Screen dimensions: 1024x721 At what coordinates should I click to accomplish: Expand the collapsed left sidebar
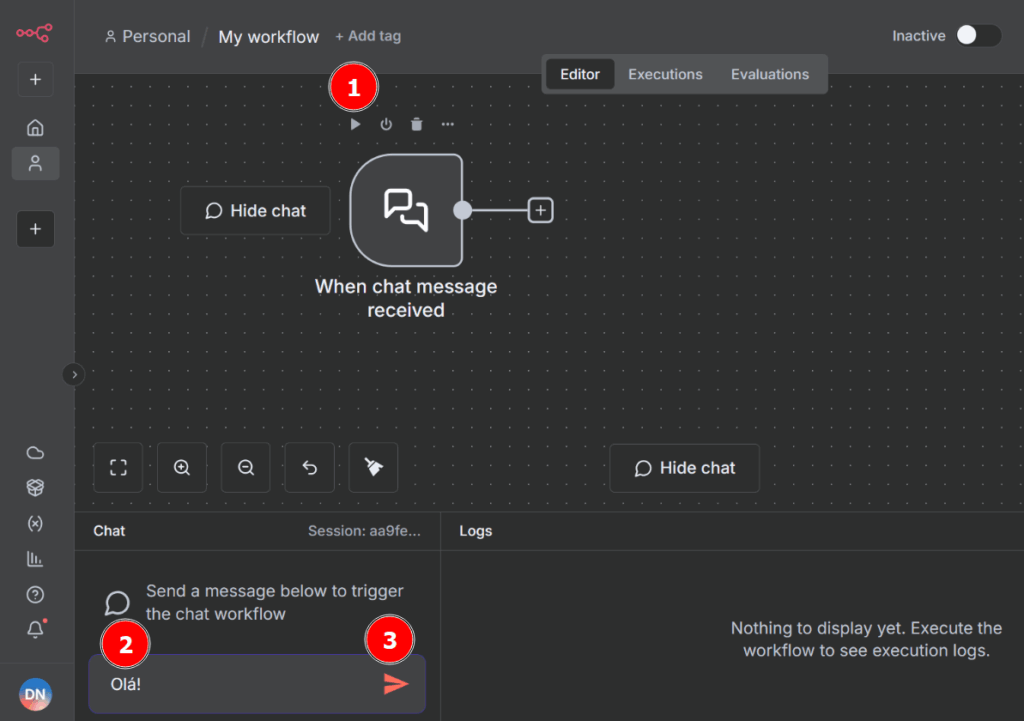(x=74, y=374)
